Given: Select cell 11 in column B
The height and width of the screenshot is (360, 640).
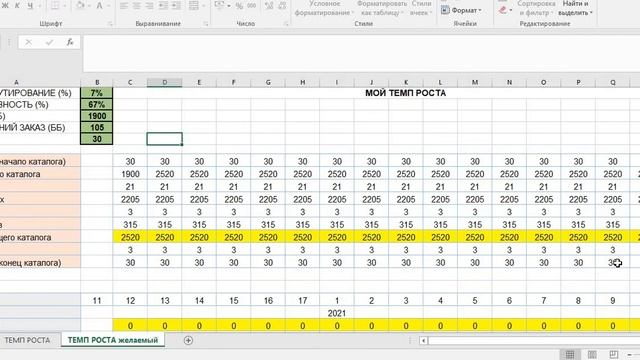Looking at the screenshot, I should tap(97, 301).
